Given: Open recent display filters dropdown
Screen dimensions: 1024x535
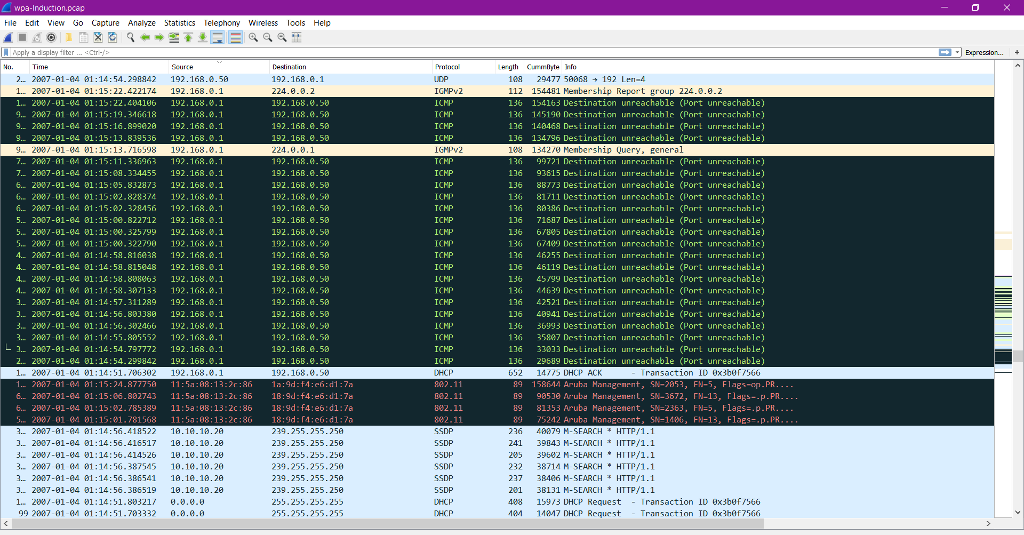Looking at the screenshot, I should [957, 52].
